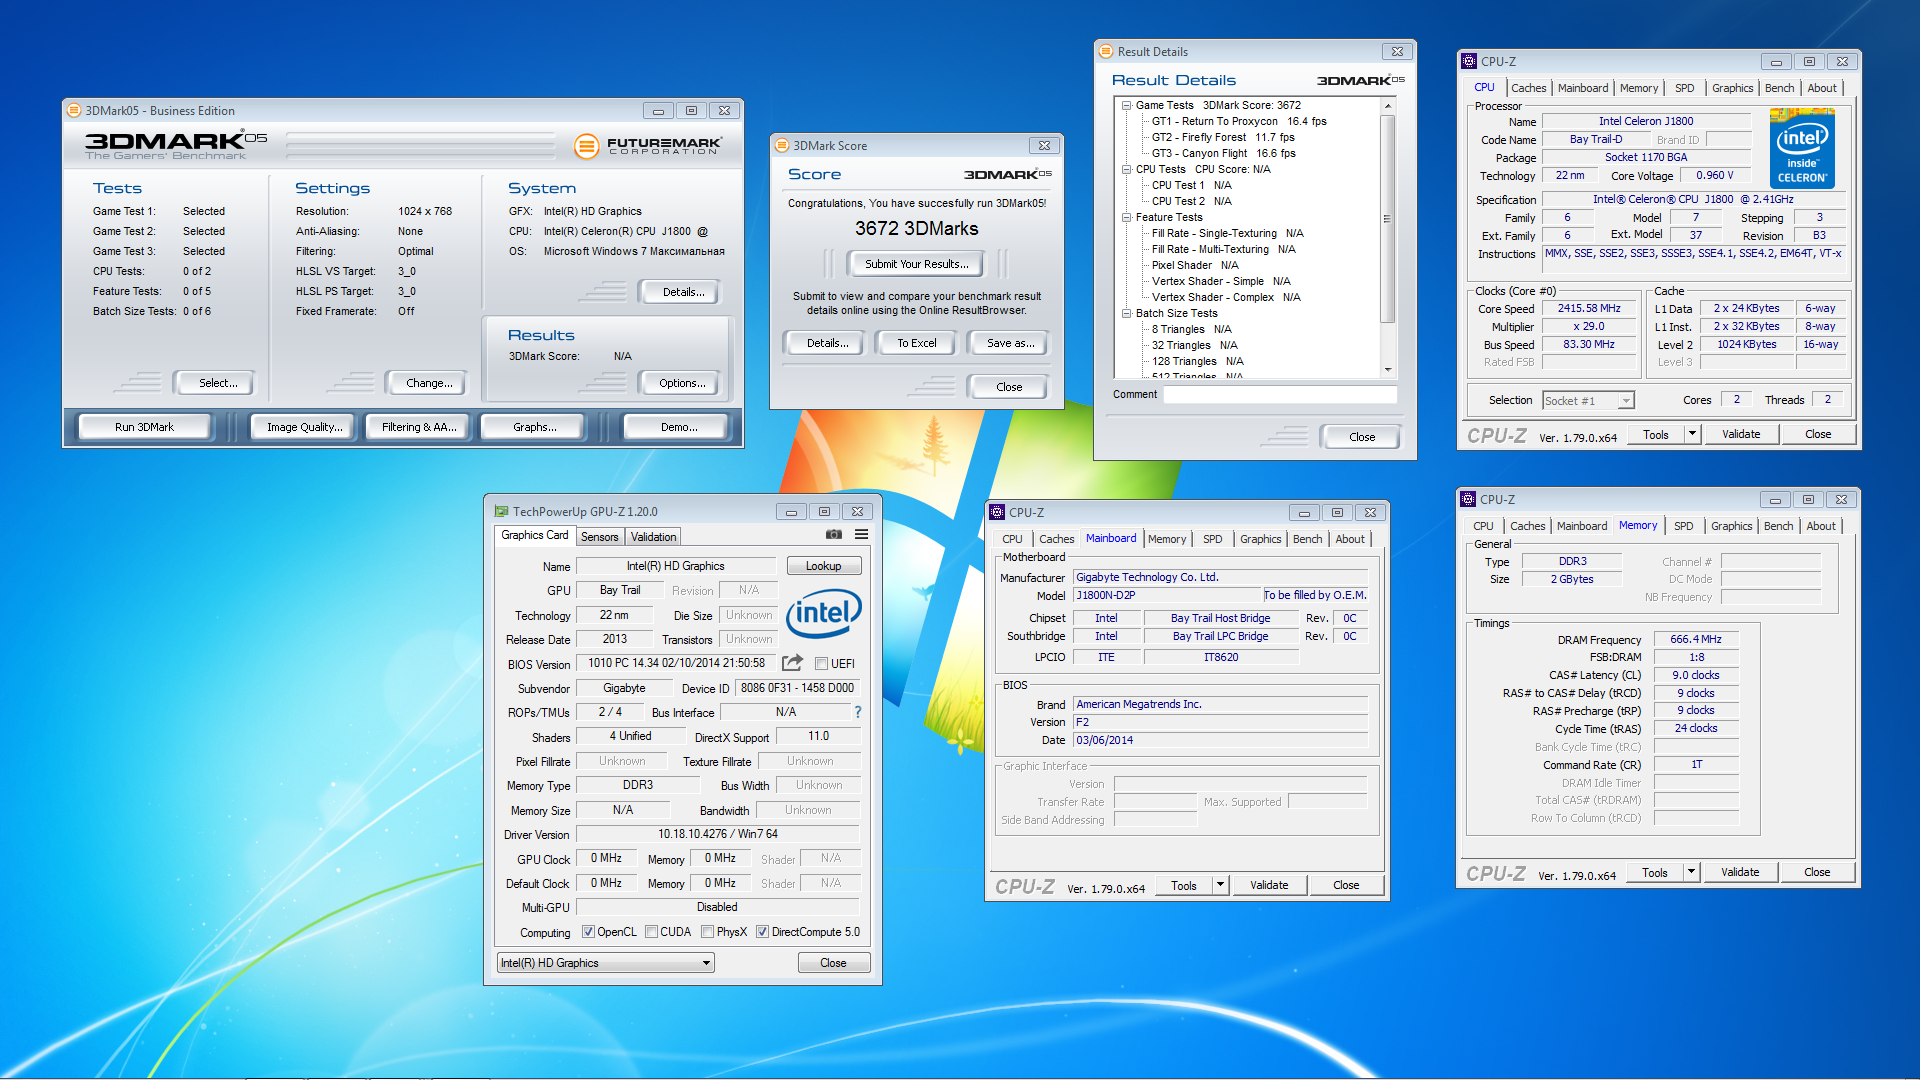The height and width of the screenshot is (1080, 1920).
Task: Minimize the GPU-Z window
Action: click(x=791, y=512)
